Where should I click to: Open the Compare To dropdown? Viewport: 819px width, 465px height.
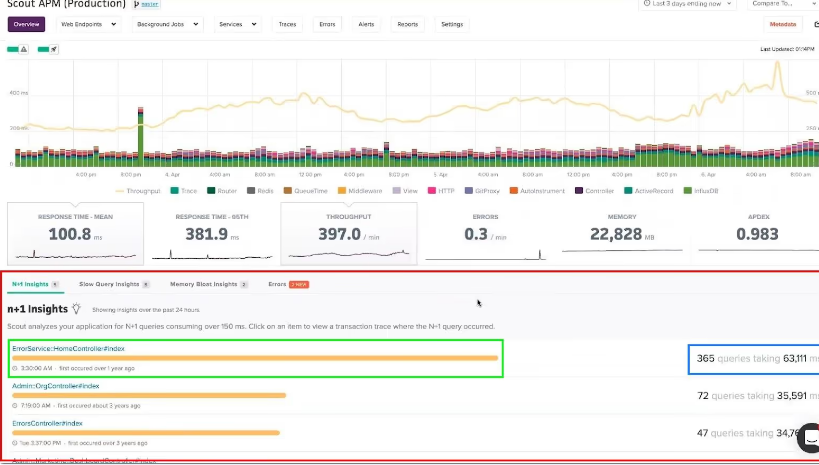point(783,4)
